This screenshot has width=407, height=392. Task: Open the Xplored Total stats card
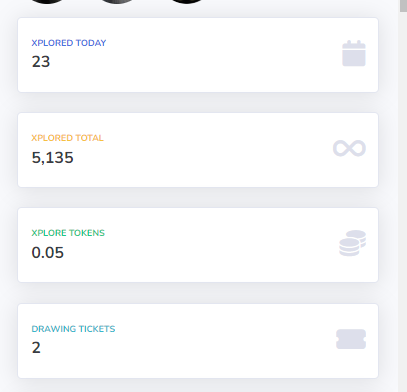198,150
